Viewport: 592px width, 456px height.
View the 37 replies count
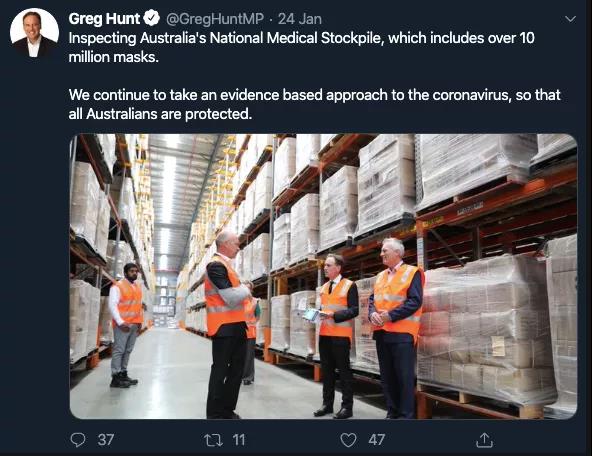click(x=106, y=440)
